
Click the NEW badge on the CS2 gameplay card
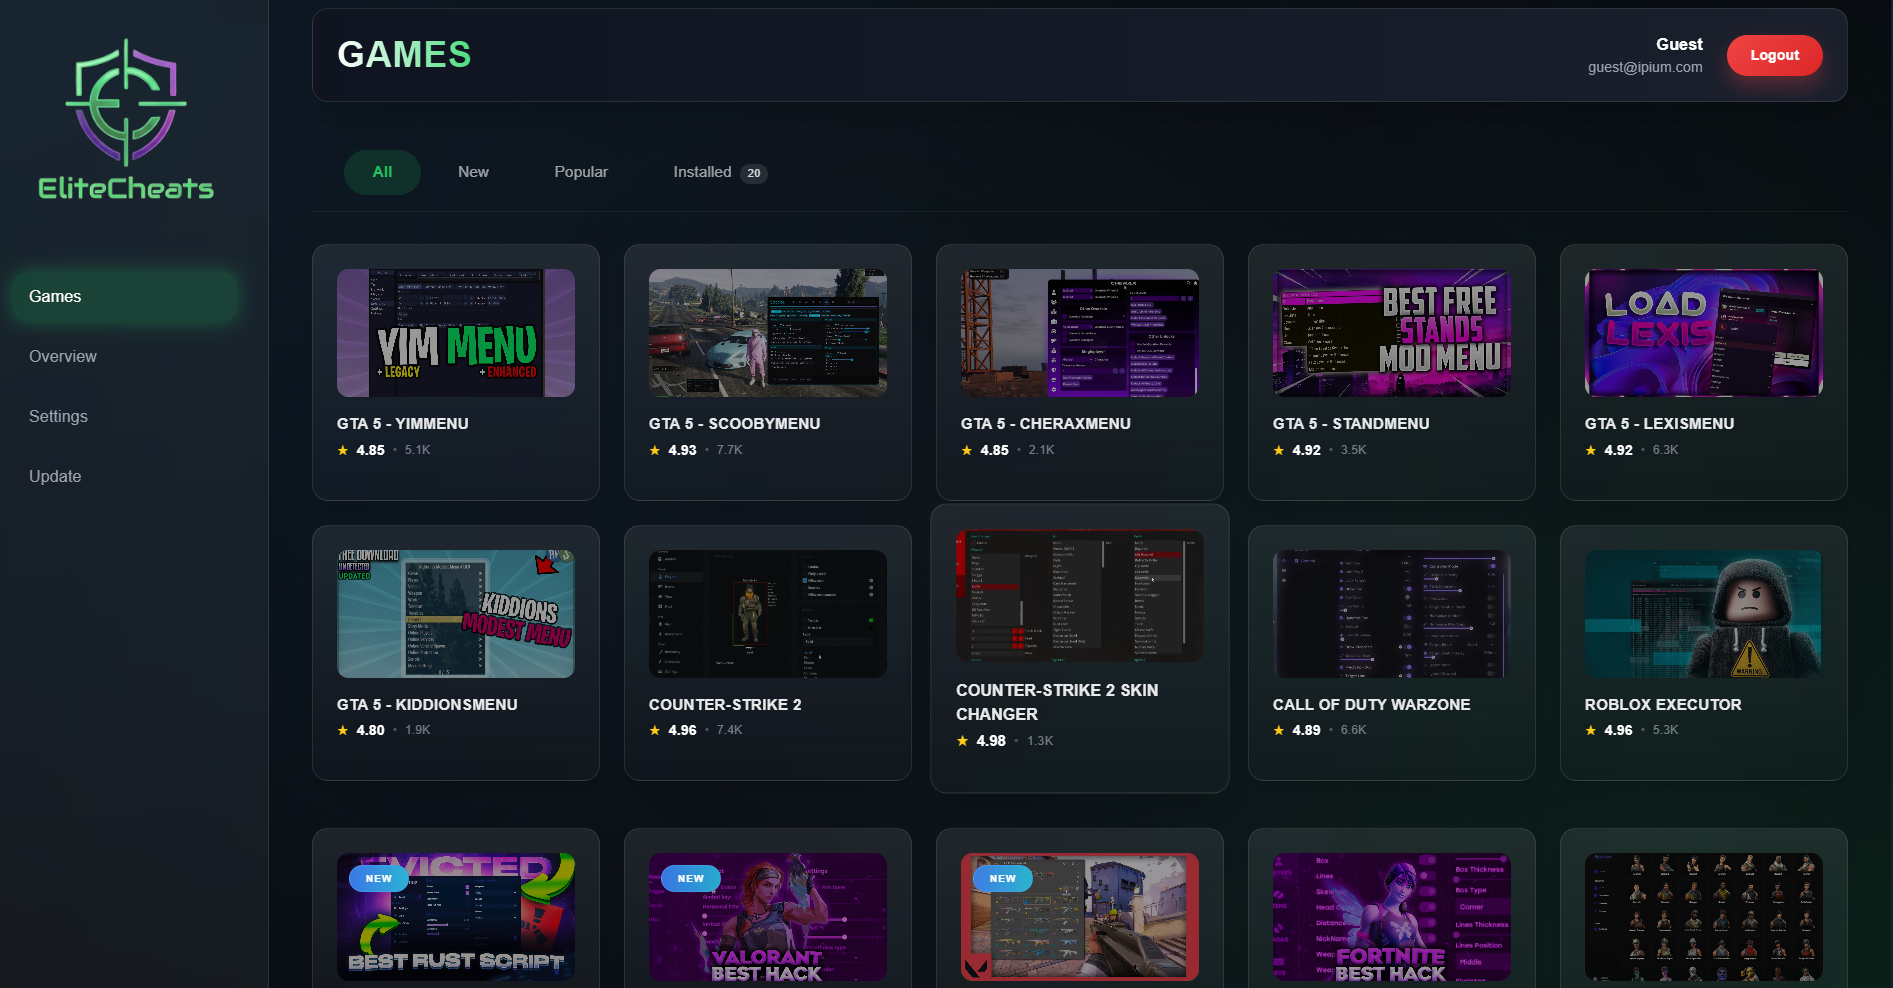coord(1002,878)
